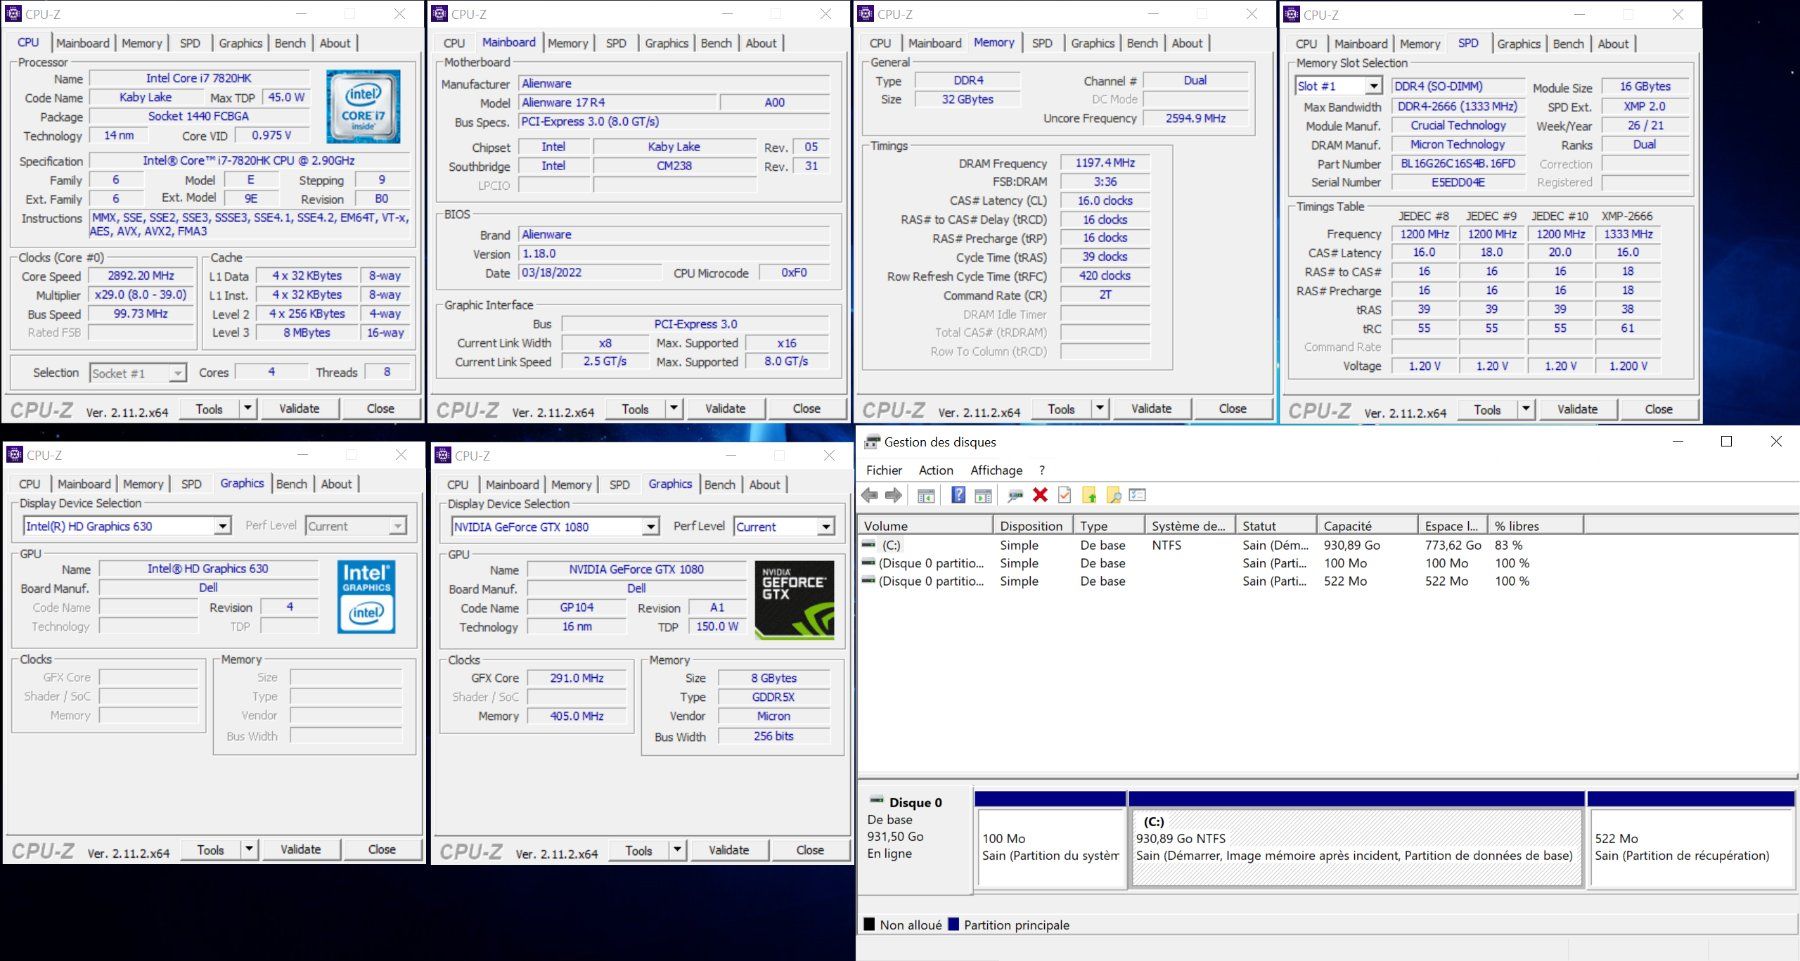Click the folder with magnifier icon
The image size is (1800, 961).
[x=1113, y=495]
